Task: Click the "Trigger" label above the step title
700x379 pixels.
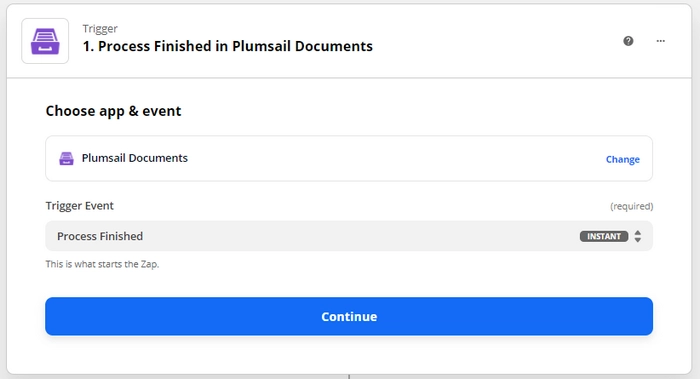Action: (100, 29)
